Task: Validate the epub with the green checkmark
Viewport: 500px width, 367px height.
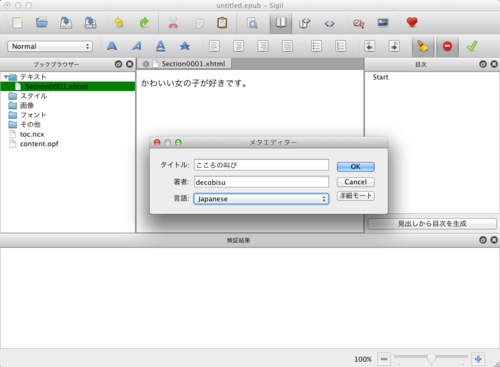Action: tap(472, 46)
